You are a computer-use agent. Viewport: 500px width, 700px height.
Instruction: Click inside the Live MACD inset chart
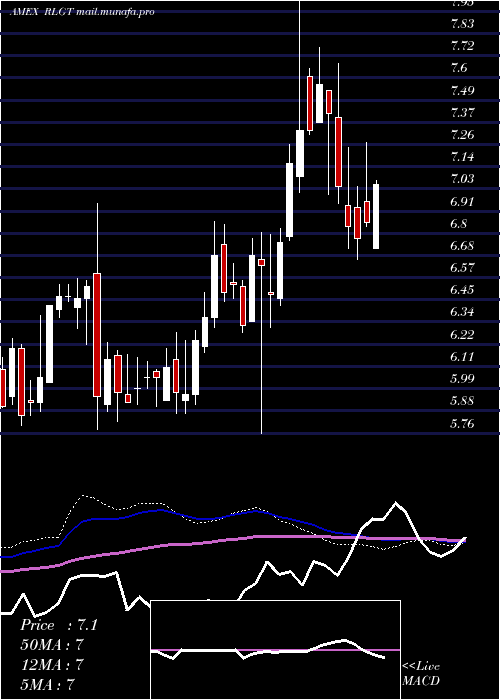click(x=275, y=650)
